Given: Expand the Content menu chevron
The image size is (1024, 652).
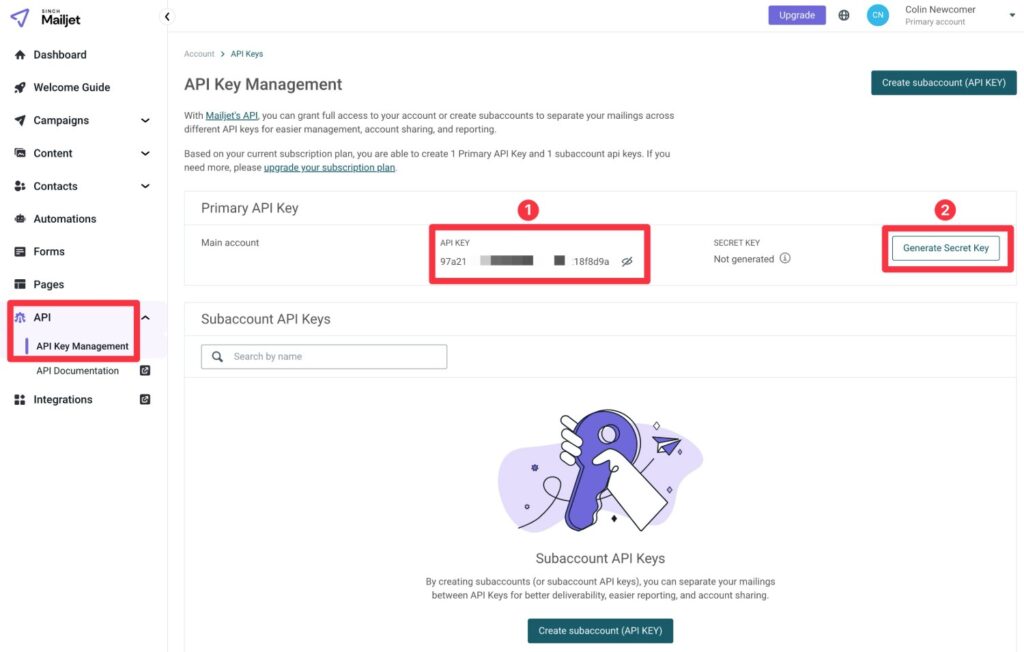Looking at the screenshot, I should coord(145,154).
